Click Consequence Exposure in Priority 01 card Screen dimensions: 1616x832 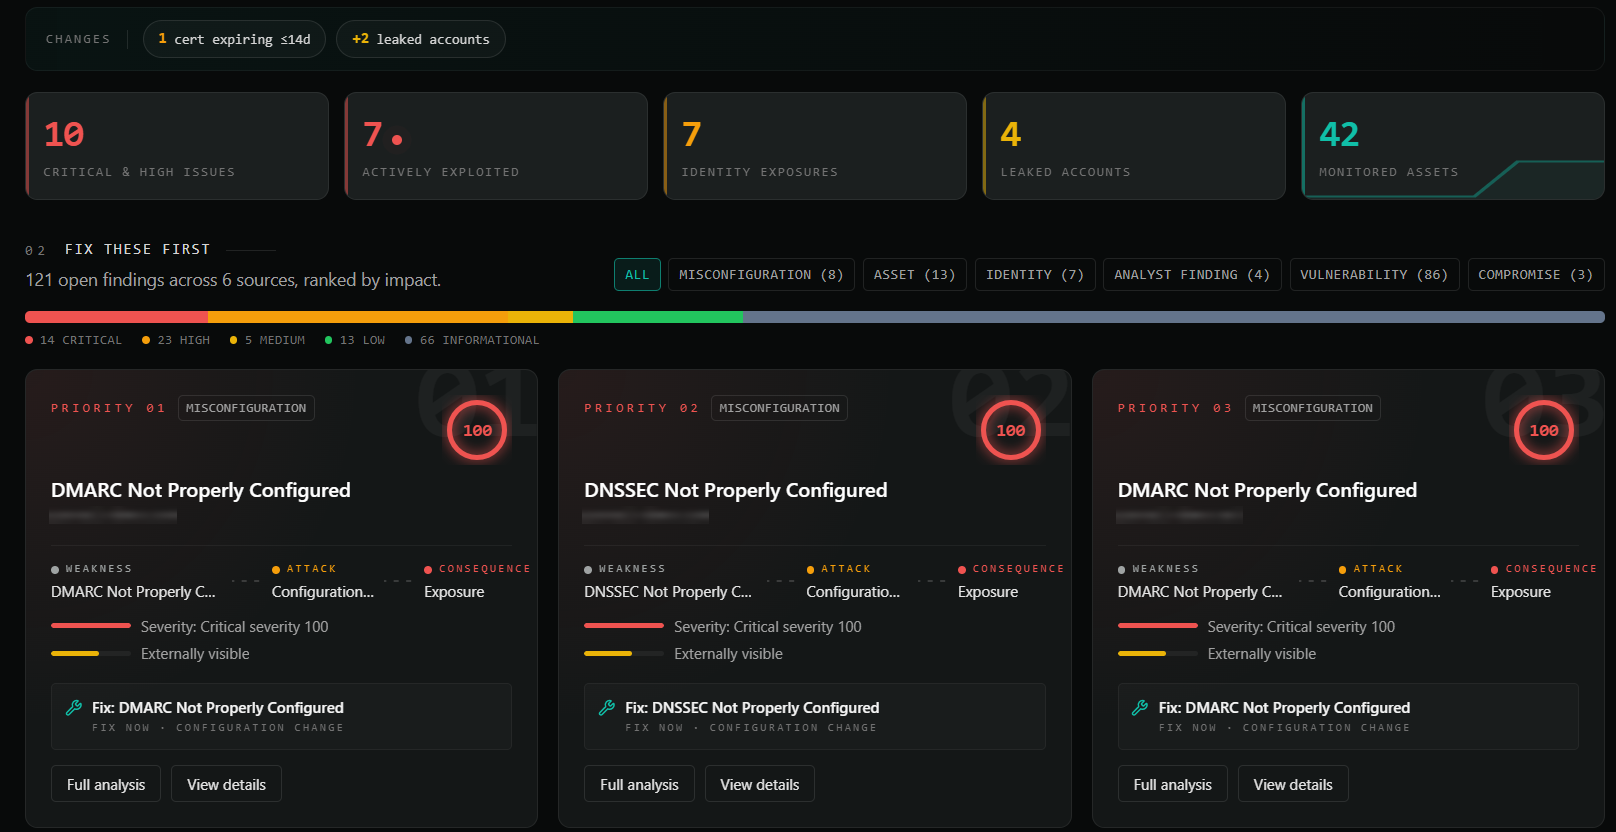pyautogui.click(x=454, y=592)
